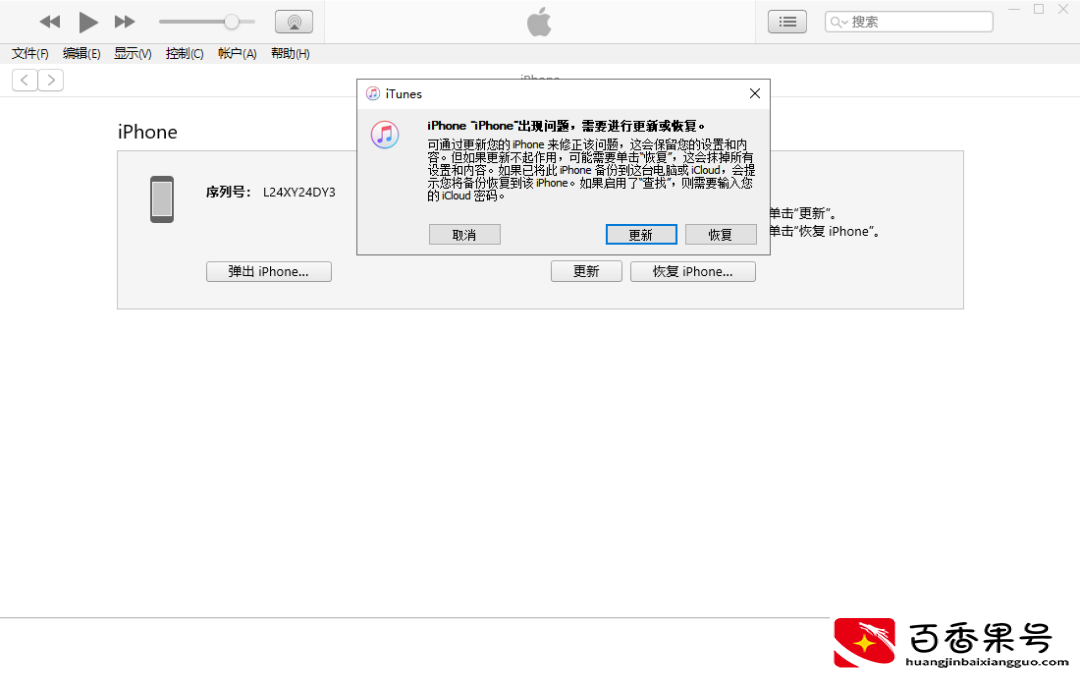1080x673 pixels.
Task: Close the main iTunes window
Action: point(1063,10)
